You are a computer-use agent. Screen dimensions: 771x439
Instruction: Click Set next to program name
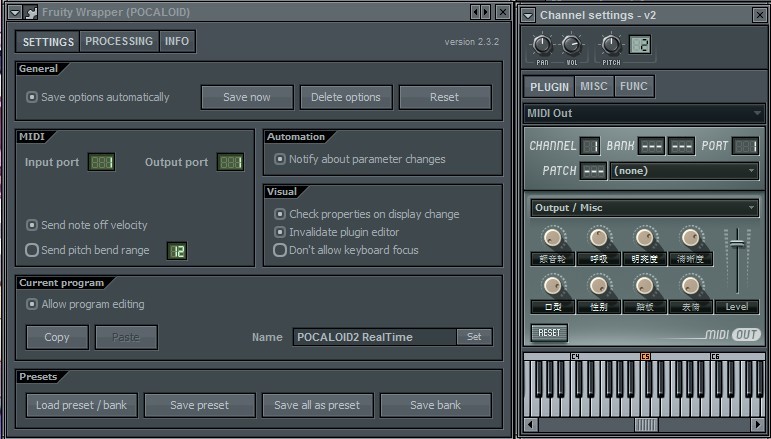coord(474,337)
